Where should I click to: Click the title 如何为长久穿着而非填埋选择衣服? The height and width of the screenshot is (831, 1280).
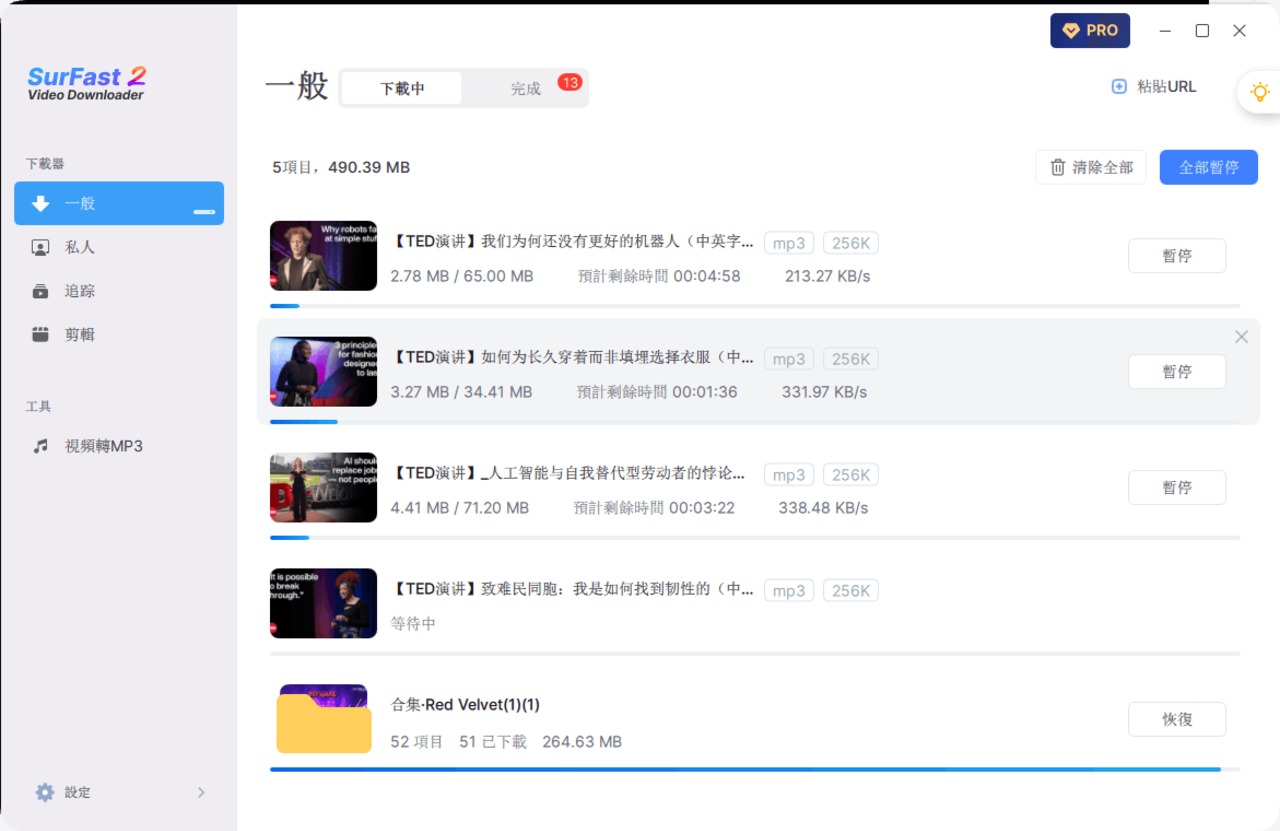pos(572,357)
